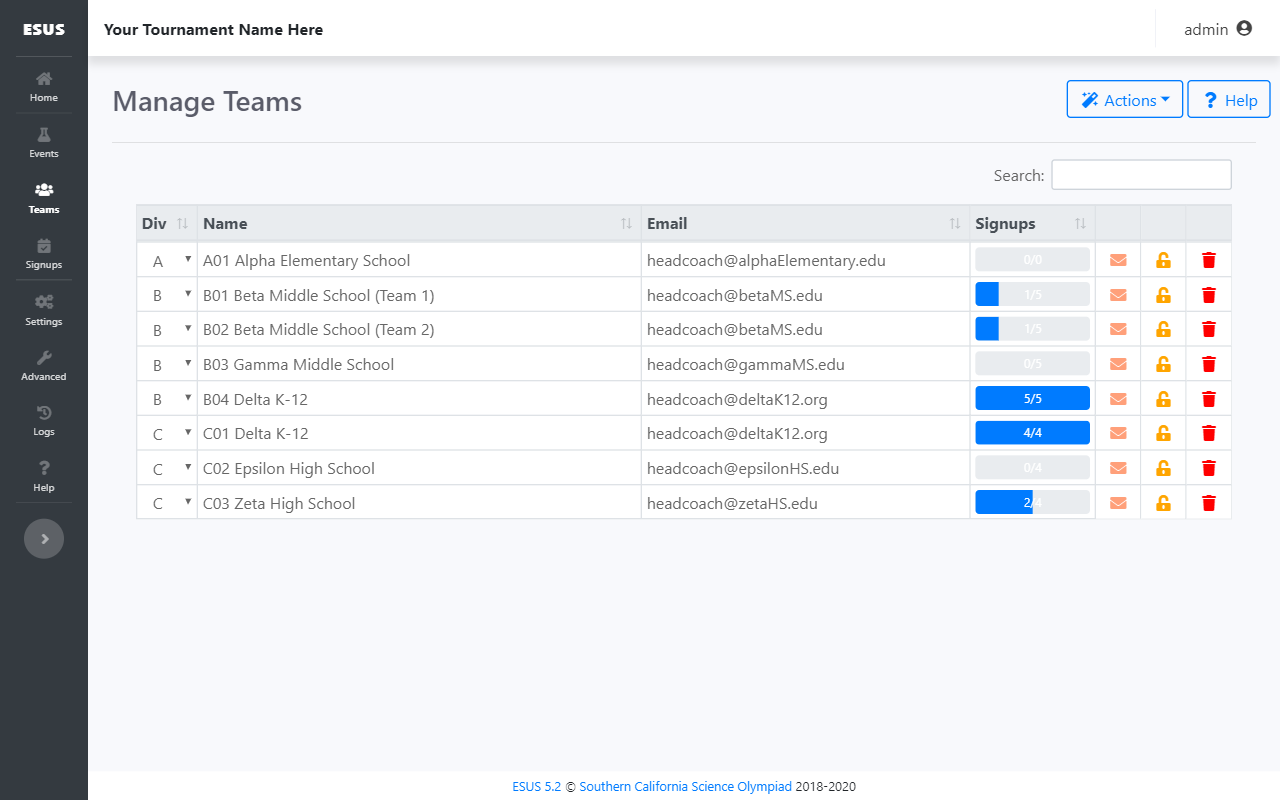Toggle the lock on C01 Delta K-12
Screen dimensions: 1280x800
point(1163,434)
